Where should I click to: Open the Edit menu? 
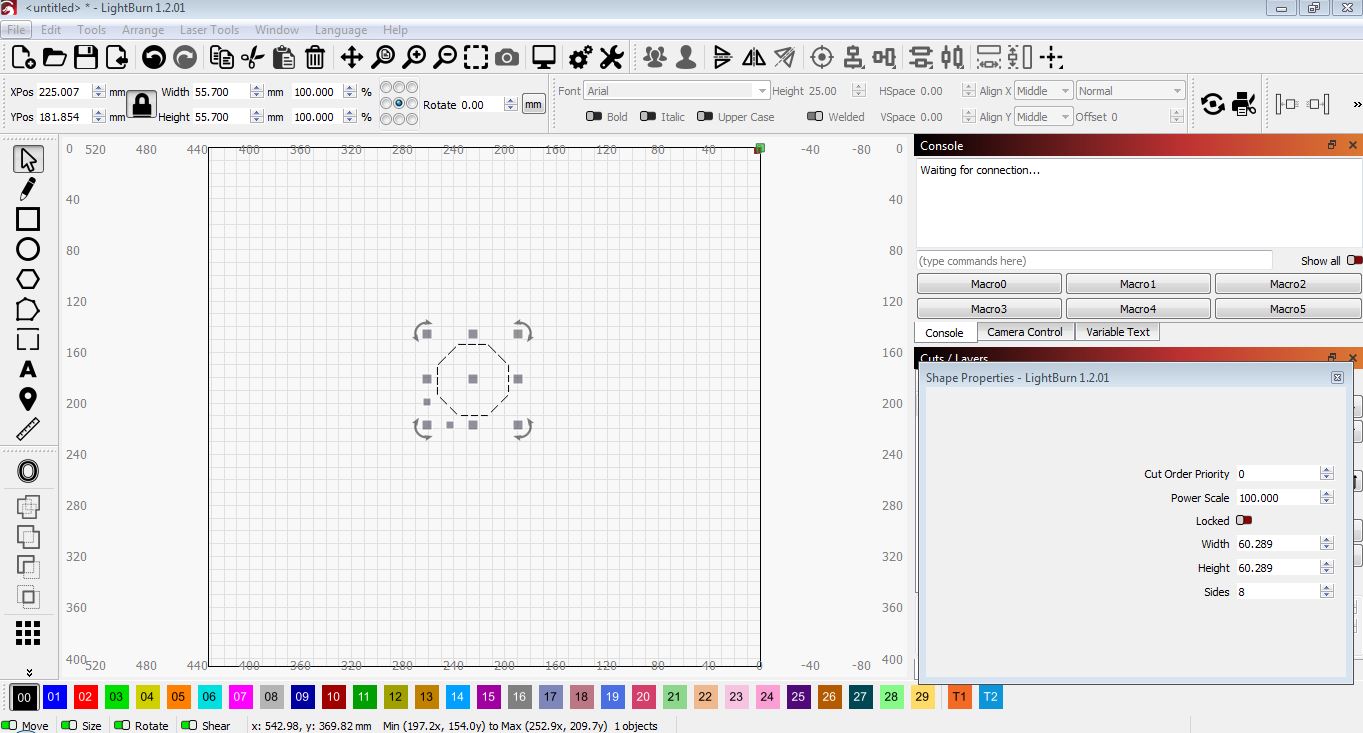tap(51, 30)
